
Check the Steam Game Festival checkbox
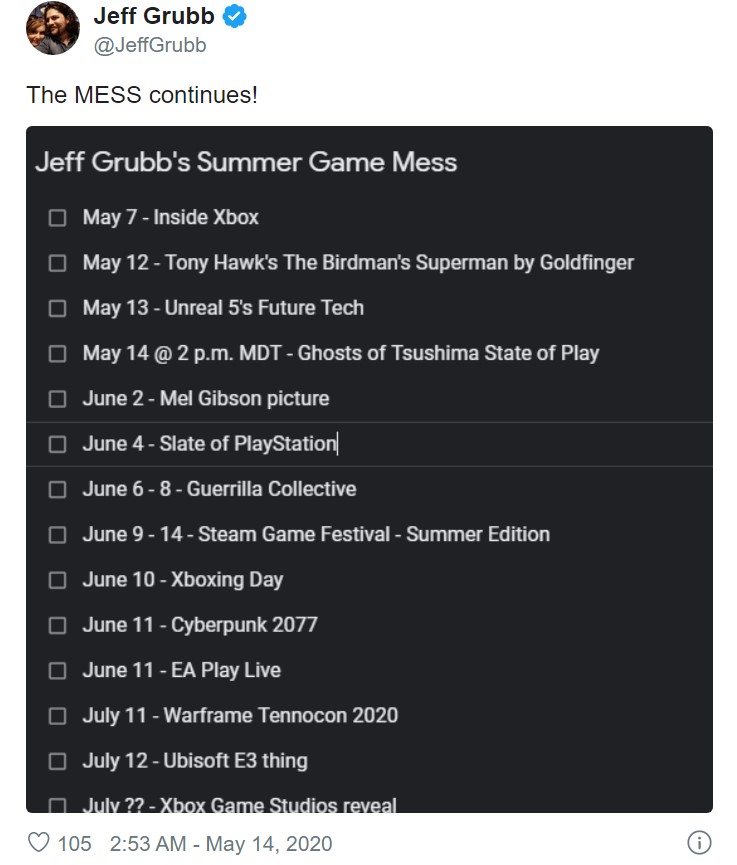point(58,534)
